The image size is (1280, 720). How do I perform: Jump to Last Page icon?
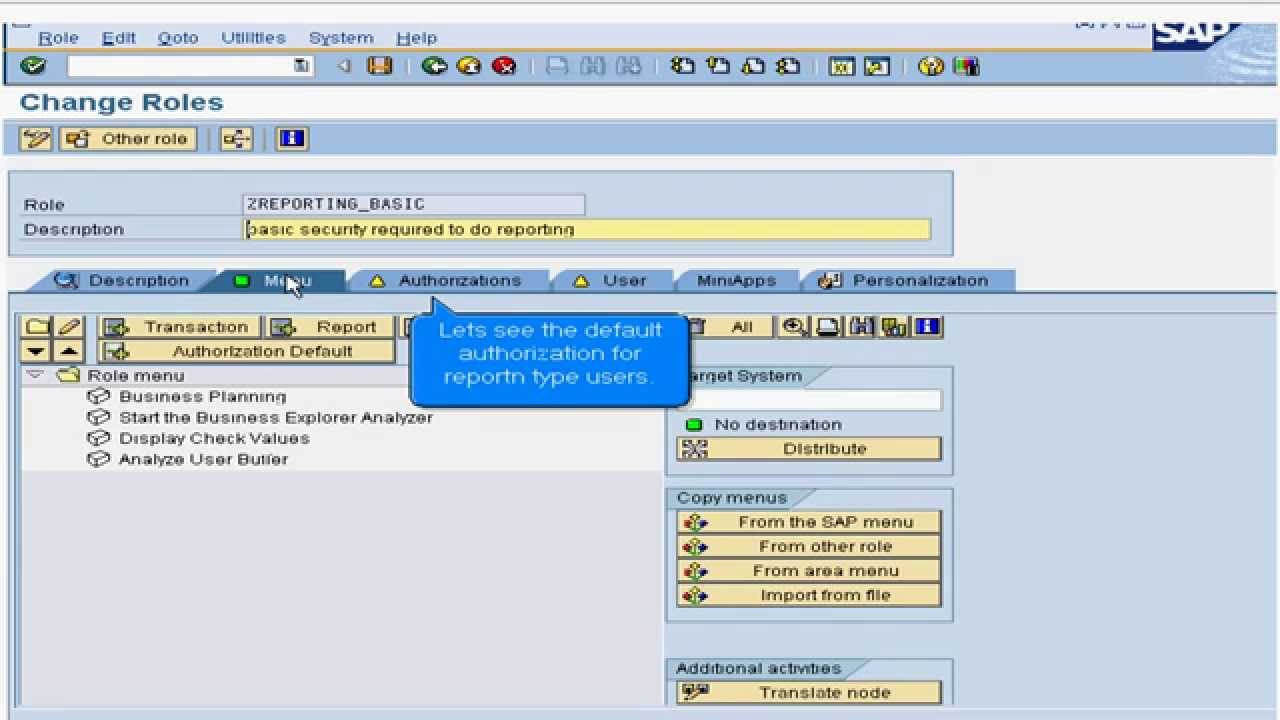[x=788, y=66]
